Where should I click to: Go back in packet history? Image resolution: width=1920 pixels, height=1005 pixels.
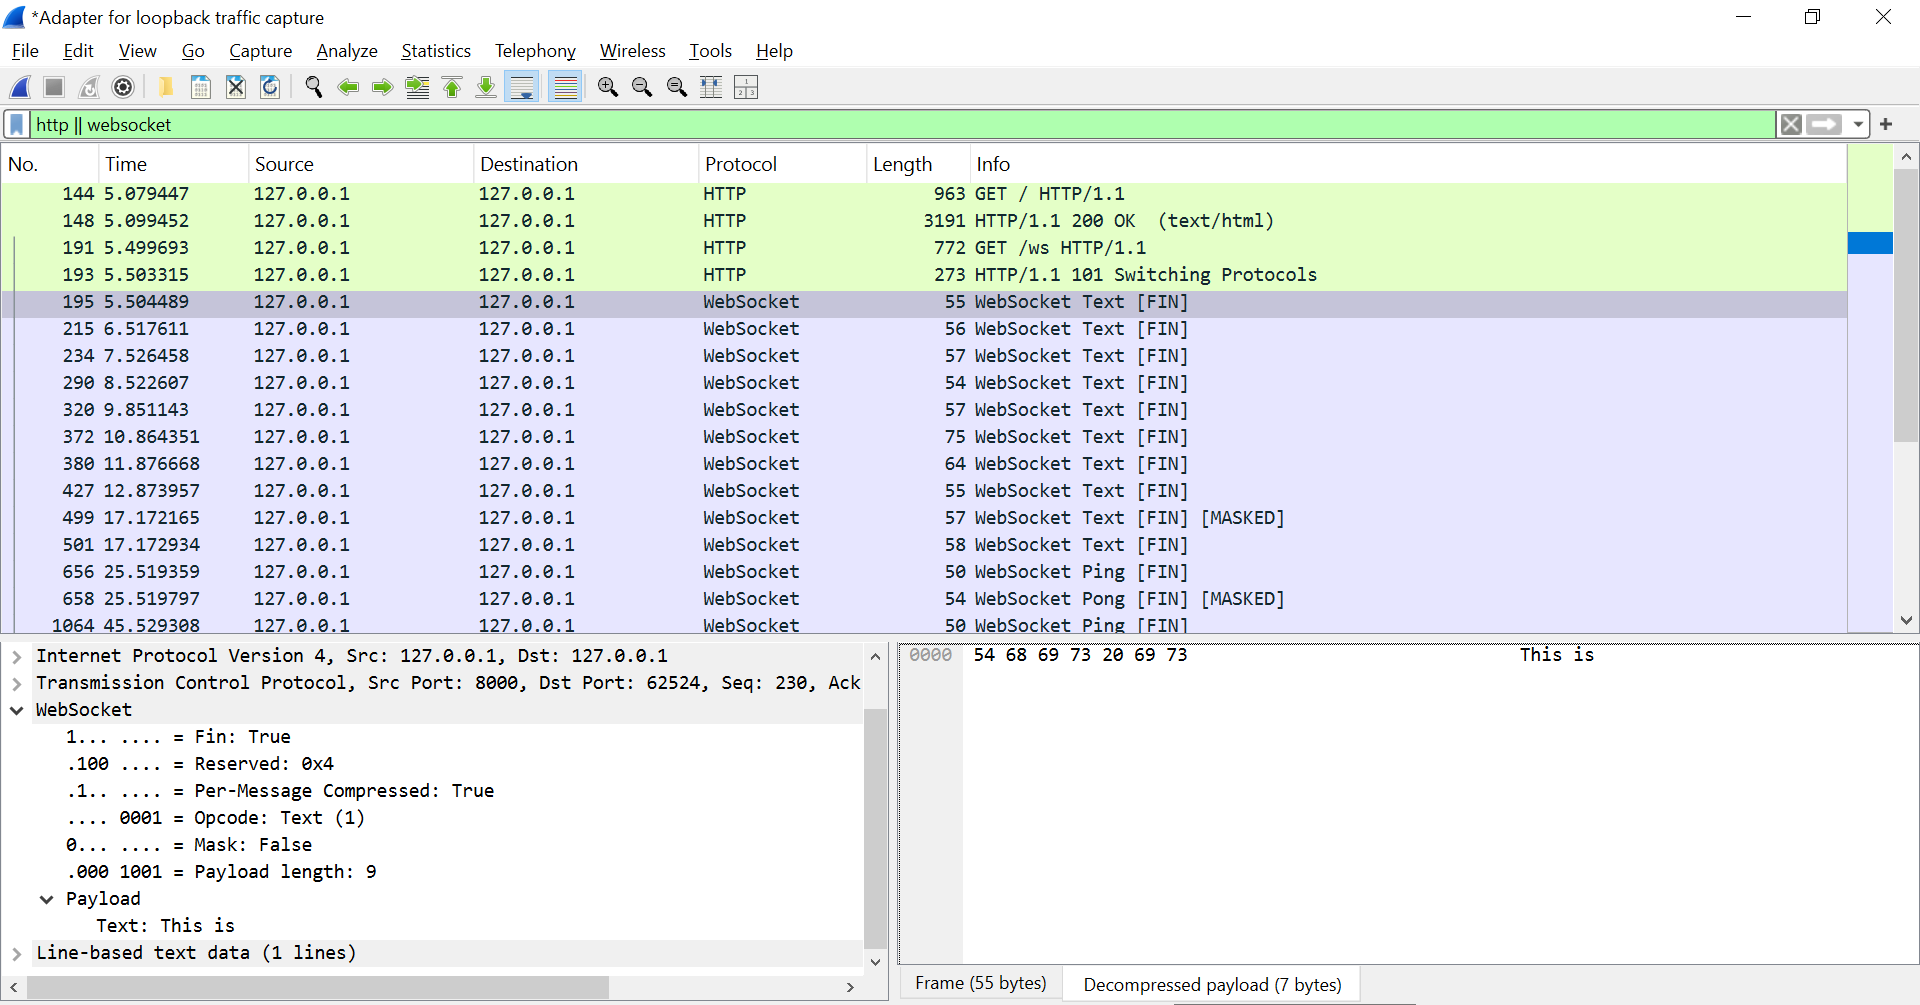click(348, 87)
